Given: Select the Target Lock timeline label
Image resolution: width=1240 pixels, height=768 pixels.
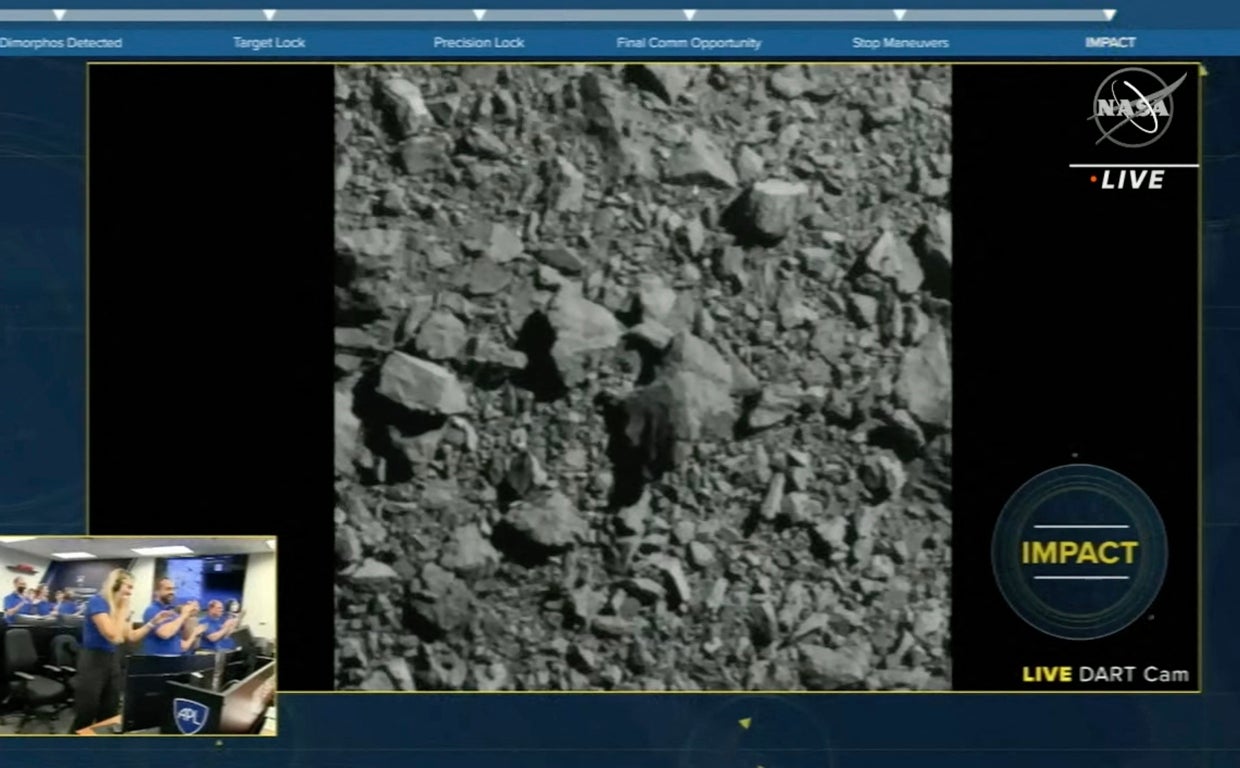Looking at the screenshot, I should point(269,43).
